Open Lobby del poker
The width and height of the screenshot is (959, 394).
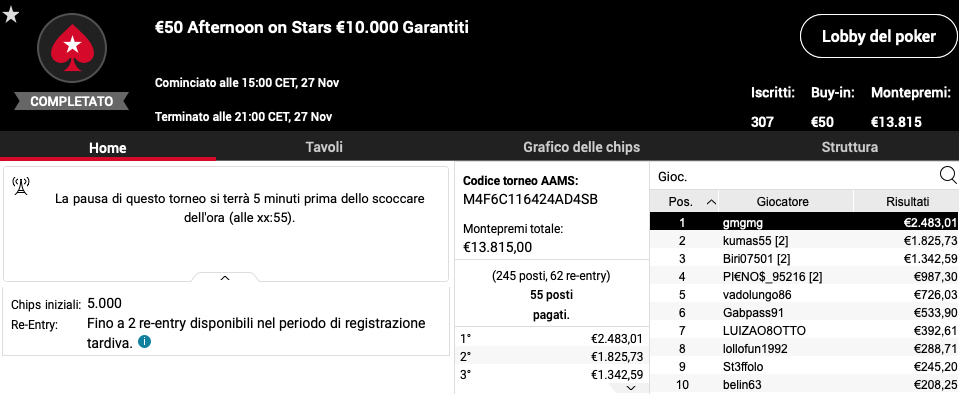tap(878, 37)
